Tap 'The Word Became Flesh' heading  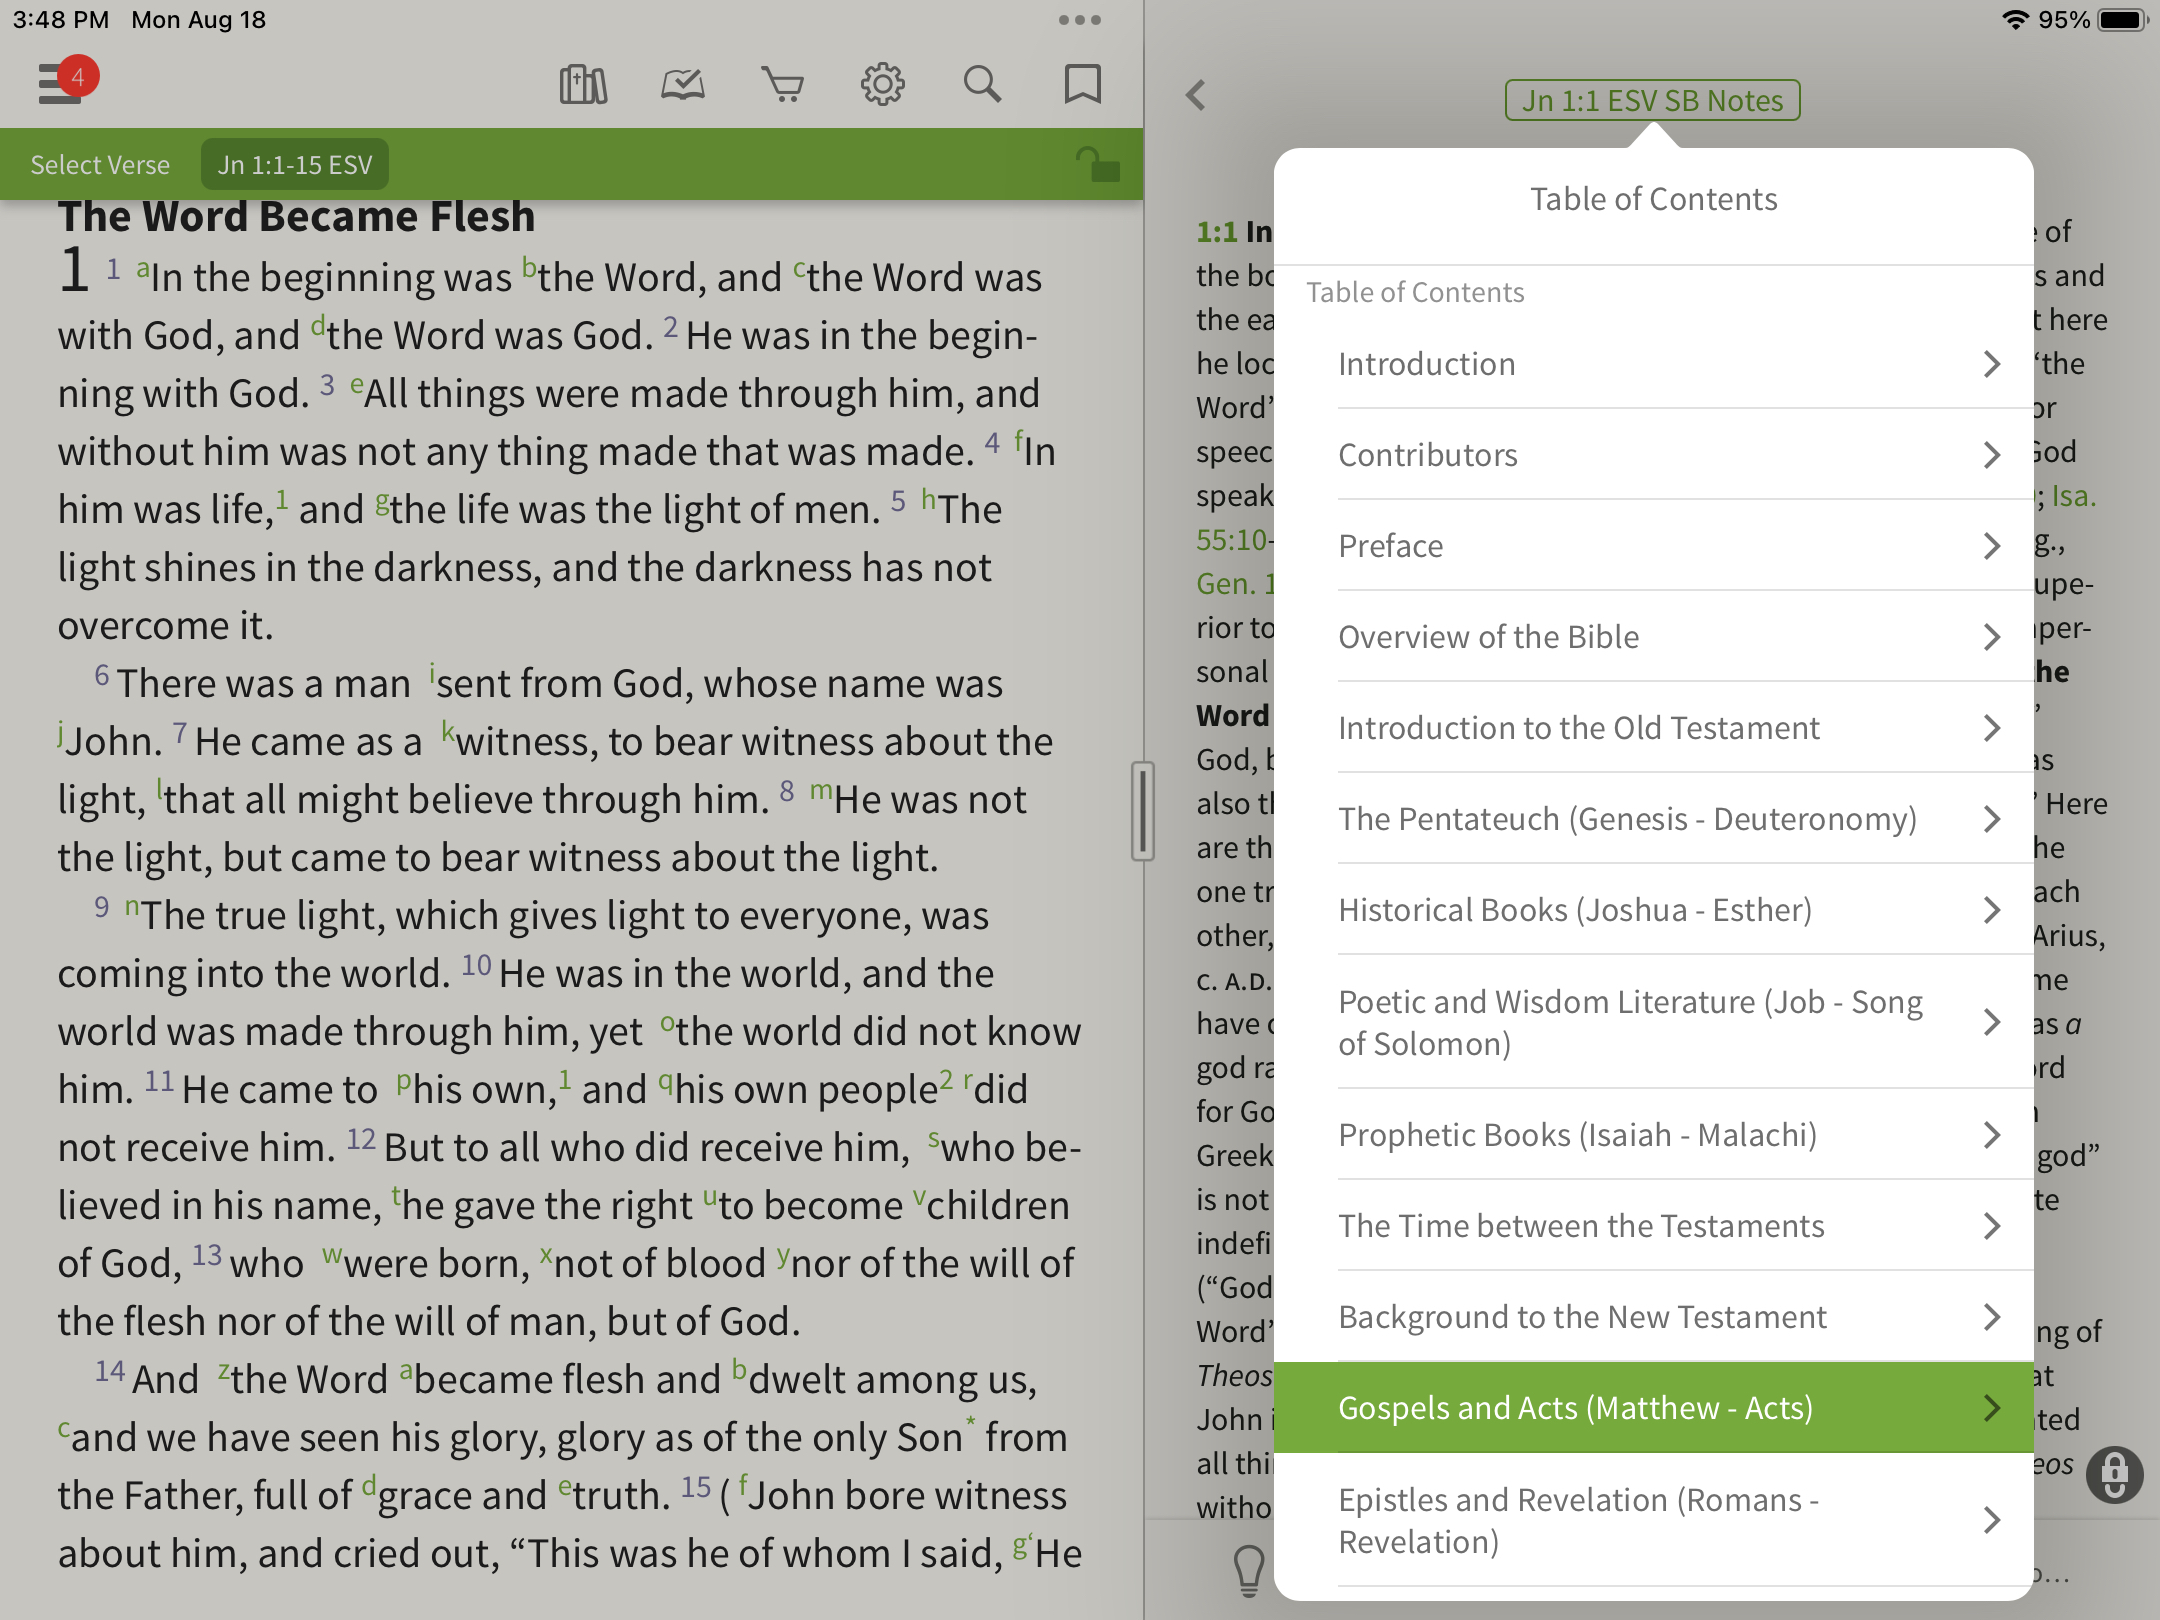tap(296, 218)
